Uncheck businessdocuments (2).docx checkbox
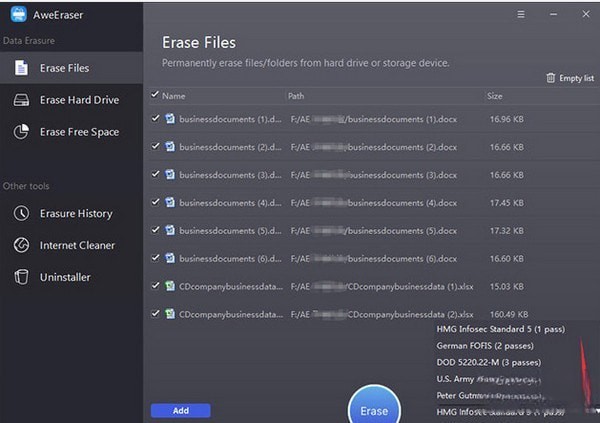 pos(155,146)
